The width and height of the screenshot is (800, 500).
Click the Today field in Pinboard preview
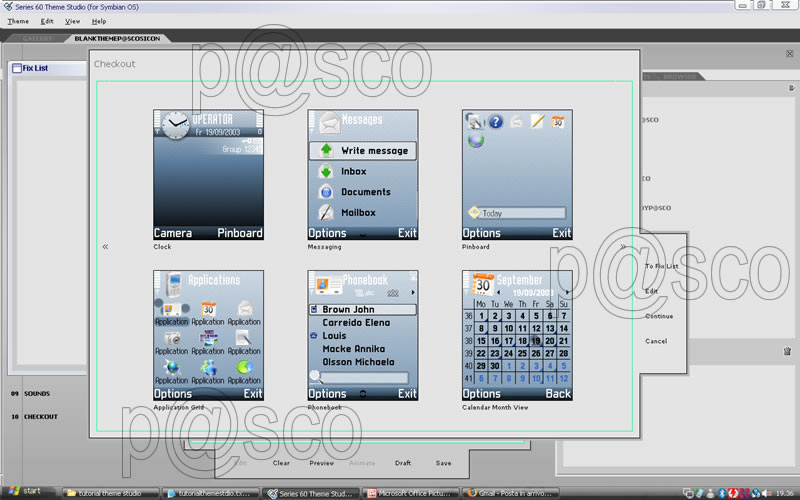517,213
